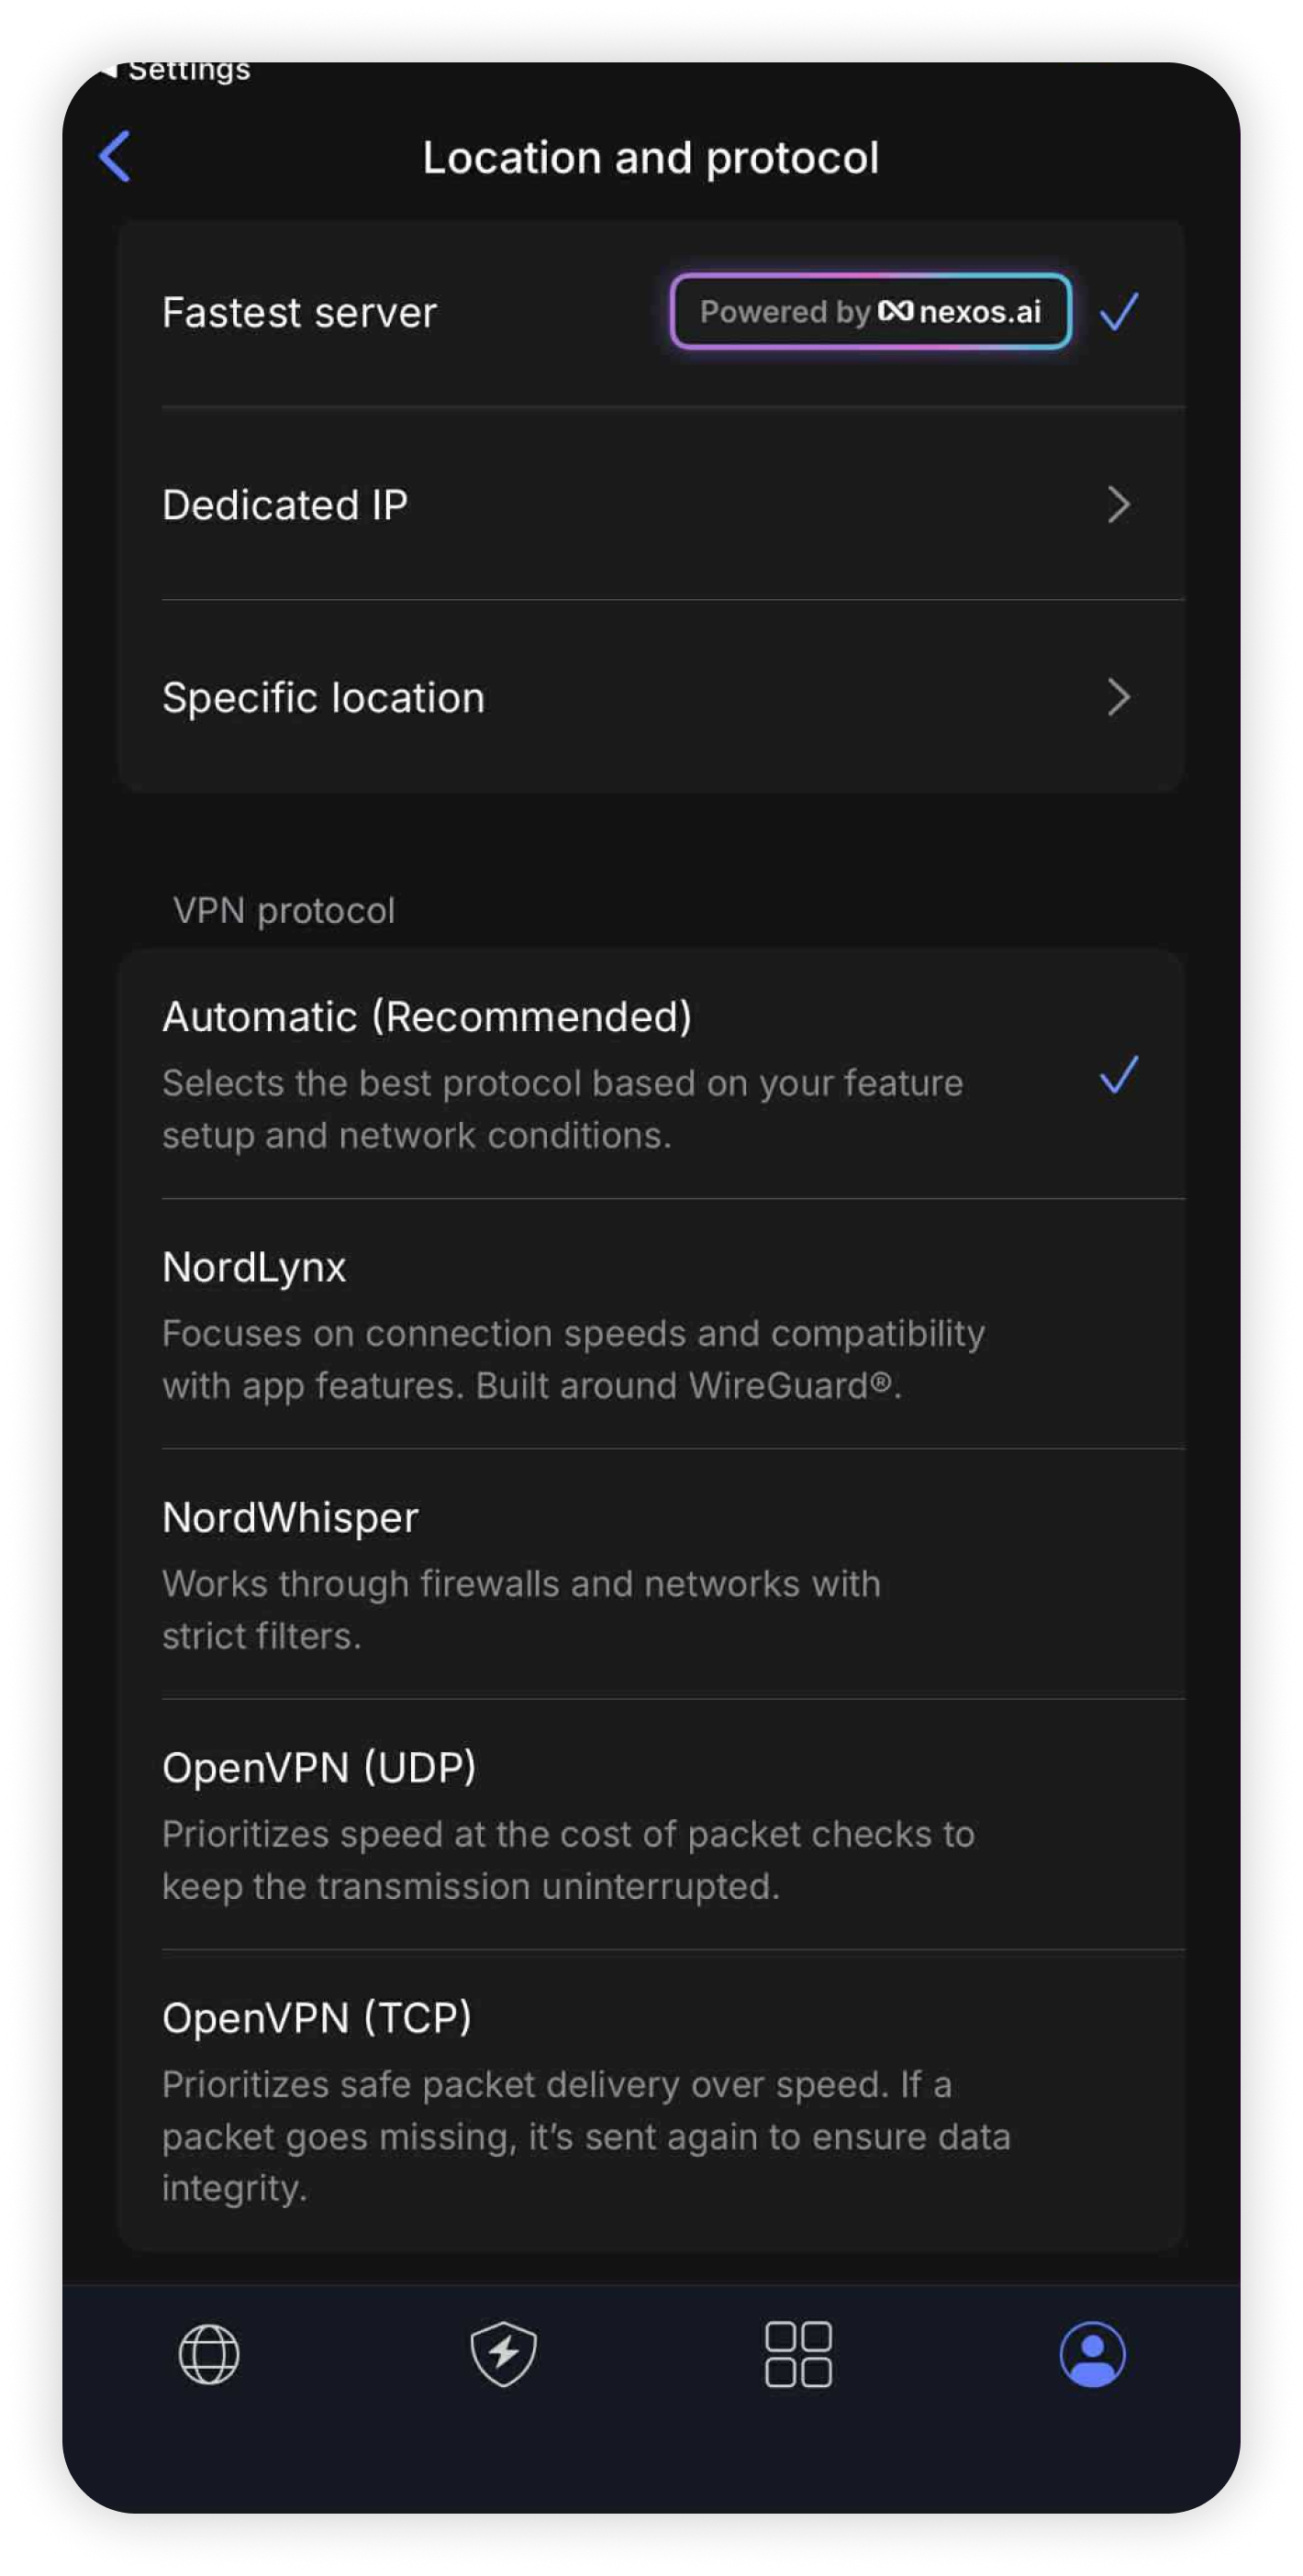Expand Dedicated IP chevron

tap(1118, 505)
